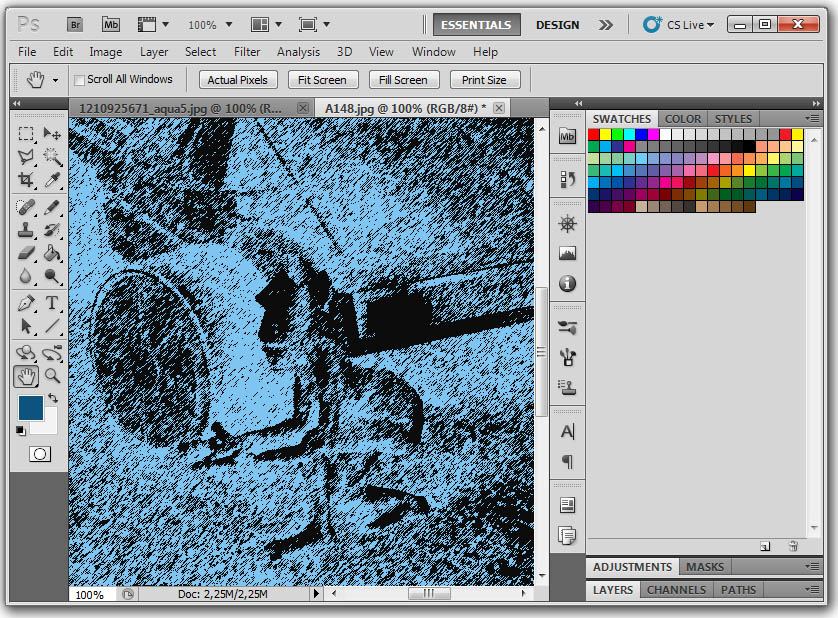Screen dimensions: 838x618
Task: Select the Type tool
Action: click(x=52, y=303)
